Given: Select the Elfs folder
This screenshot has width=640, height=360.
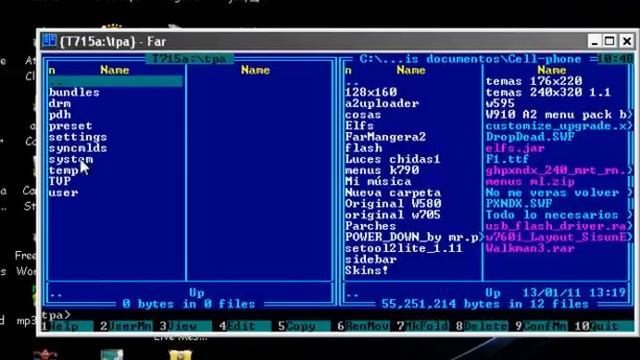Looking at the screenshot, I should [x=359, y=126].
